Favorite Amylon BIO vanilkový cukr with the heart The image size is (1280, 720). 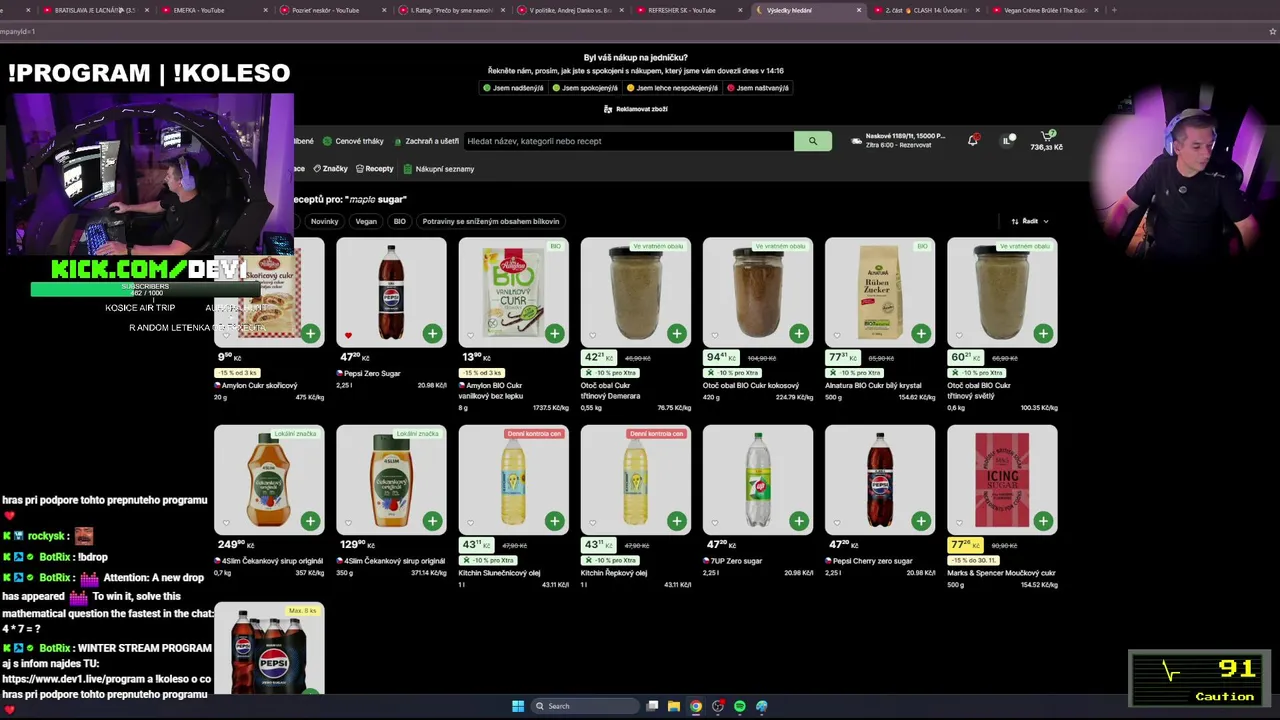pyautogui.click(x=470, y=336)
